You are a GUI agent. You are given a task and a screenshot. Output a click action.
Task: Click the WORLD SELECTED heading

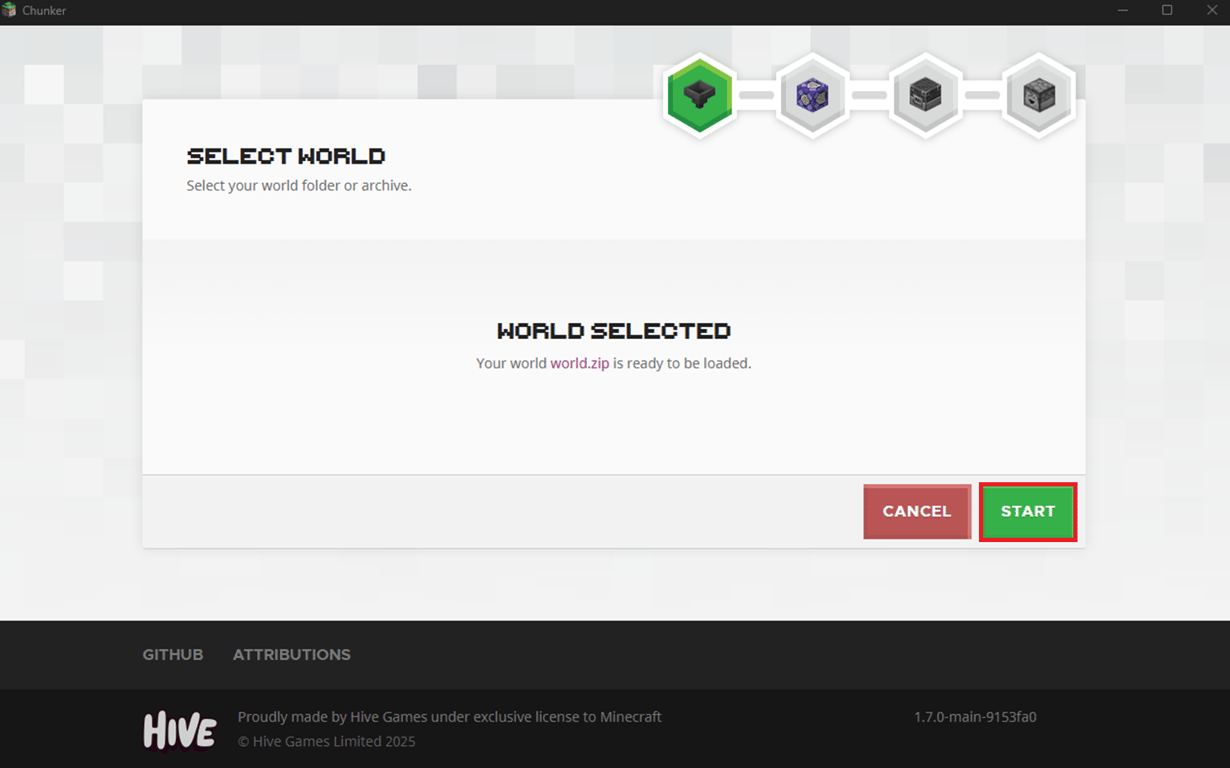coord(613,330)
